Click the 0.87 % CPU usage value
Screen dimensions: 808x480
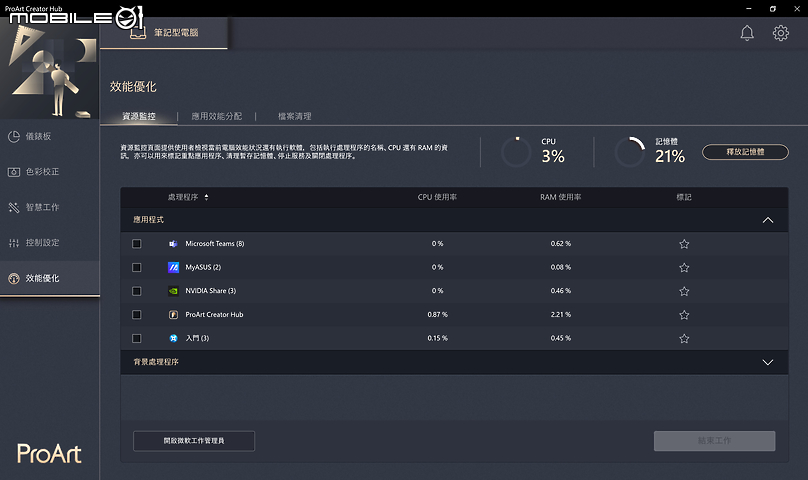click(437, 315)
